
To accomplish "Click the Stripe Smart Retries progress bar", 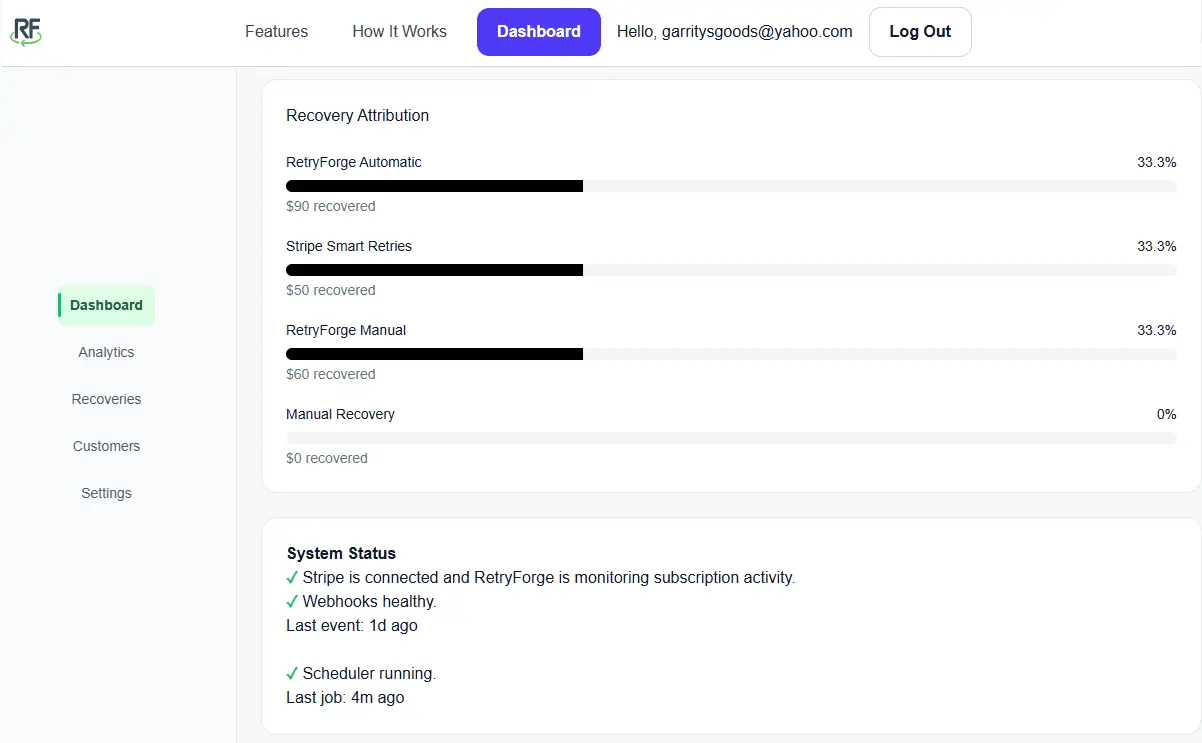I will [731, 270].
